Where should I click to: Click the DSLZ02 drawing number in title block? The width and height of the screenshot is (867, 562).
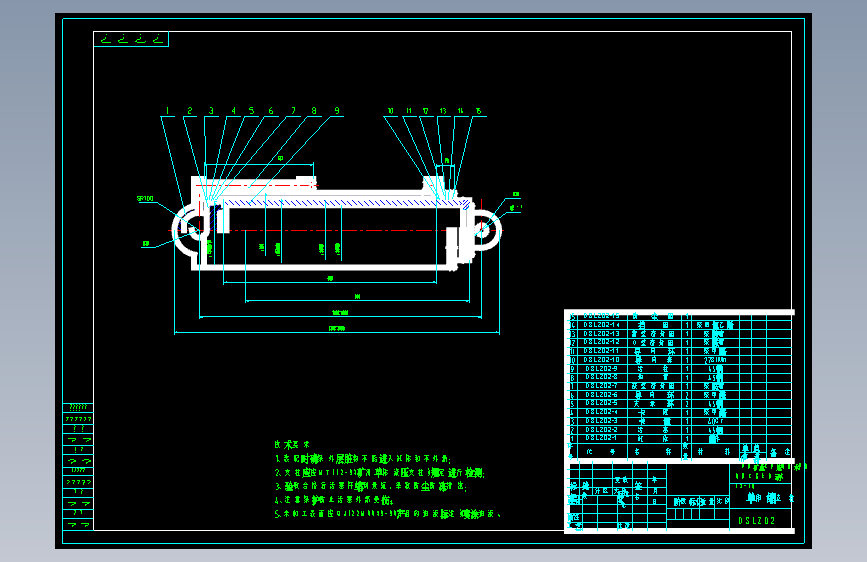tap(757, 521)
